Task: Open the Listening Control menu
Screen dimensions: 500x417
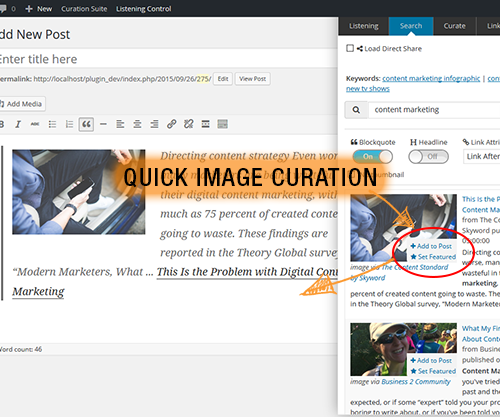Action: point(143,9)
